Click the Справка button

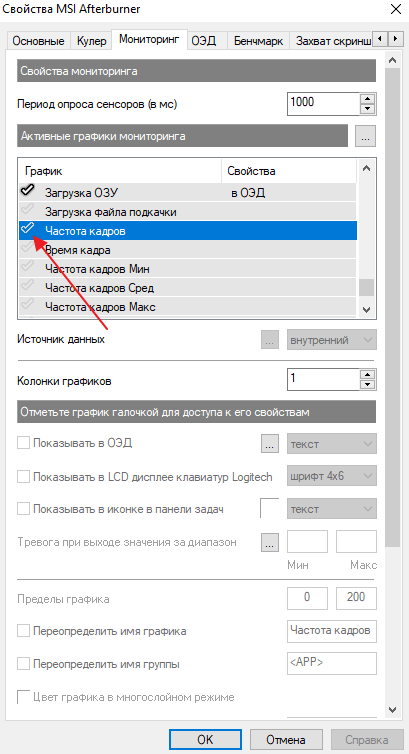(367, 739)
